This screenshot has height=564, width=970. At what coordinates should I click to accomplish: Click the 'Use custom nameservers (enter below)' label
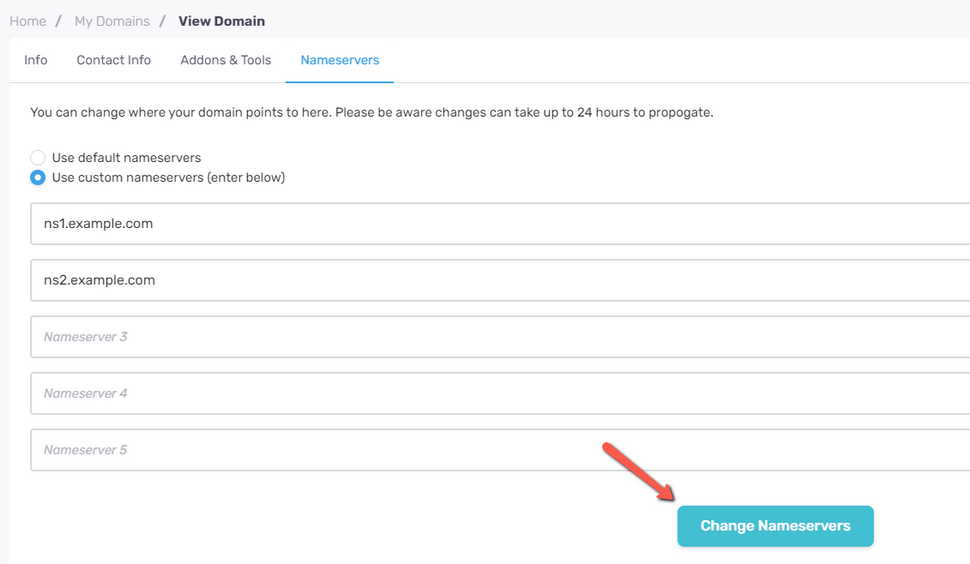click(x=168, y=177)
